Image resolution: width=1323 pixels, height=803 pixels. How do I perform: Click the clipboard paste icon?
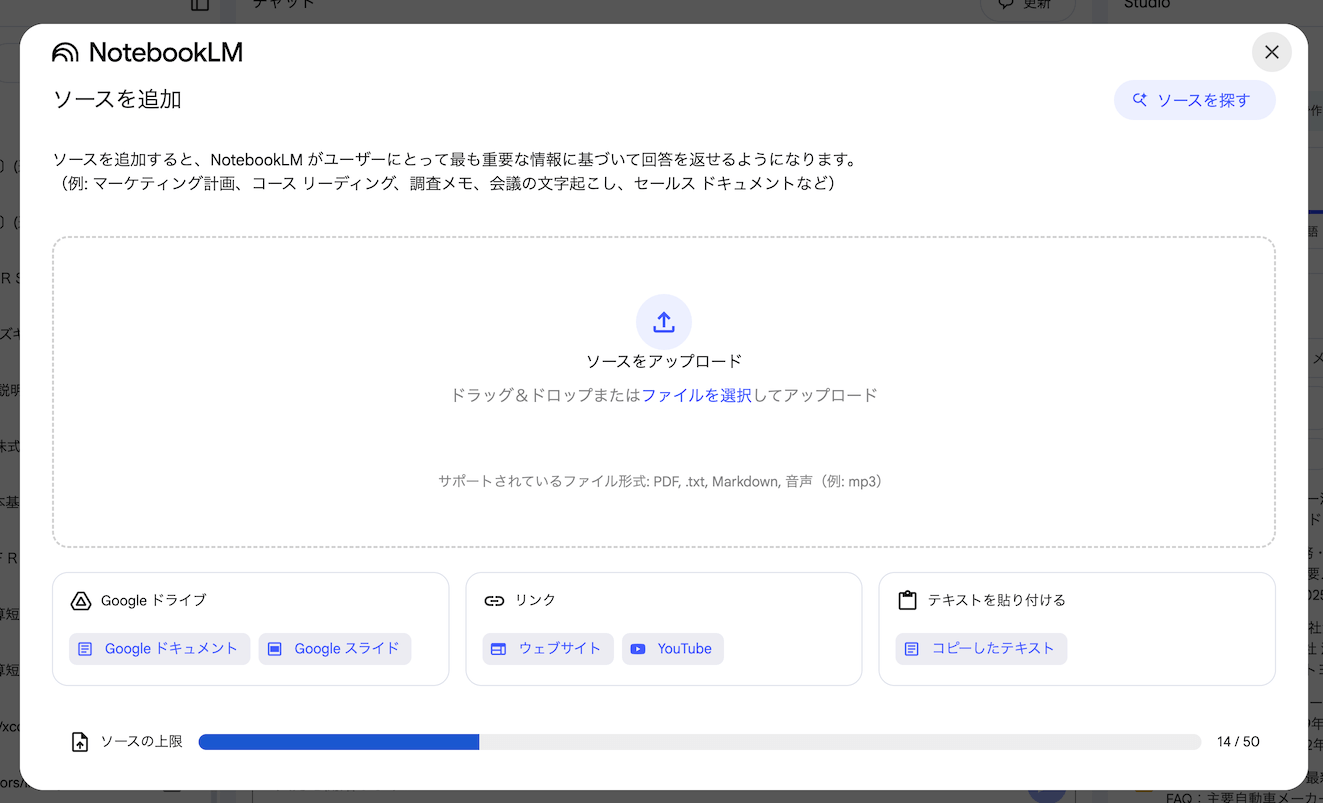[907, 601]
